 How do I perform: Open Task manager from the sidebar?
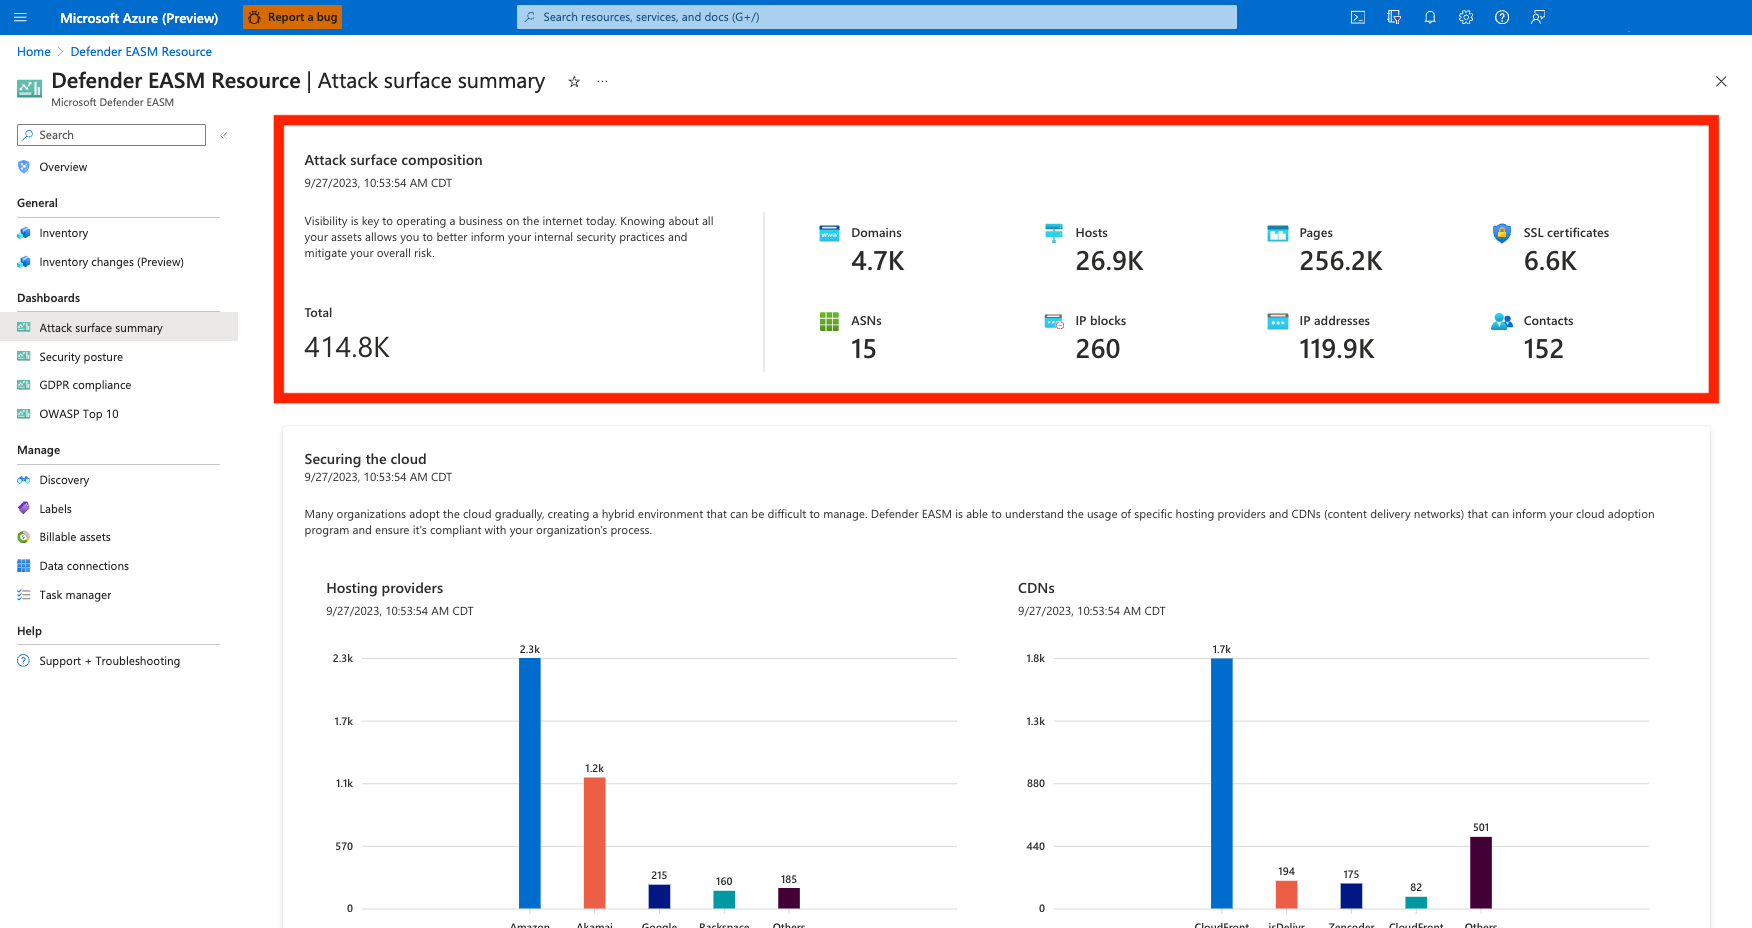coord(23,594)
